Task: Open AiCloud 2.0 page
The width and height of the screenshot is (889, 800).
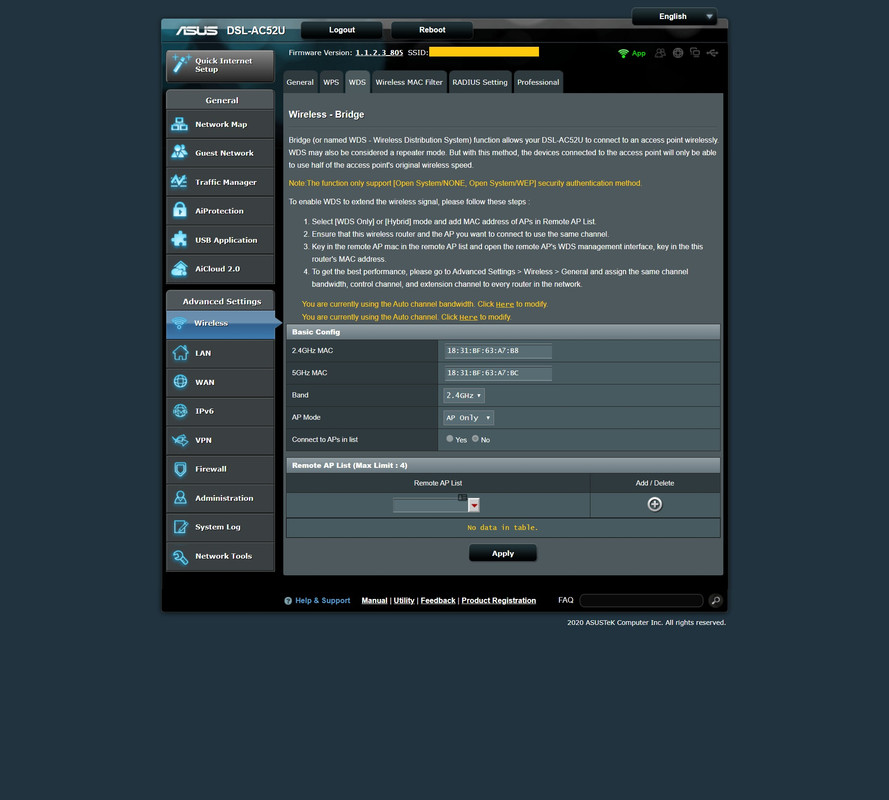Action: tap(220, 269)
